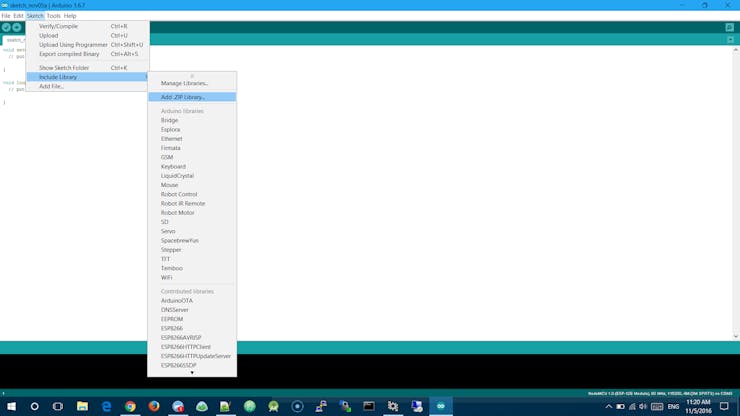Open the File menu
Screen dimensions: 740x416
[6, 16]
